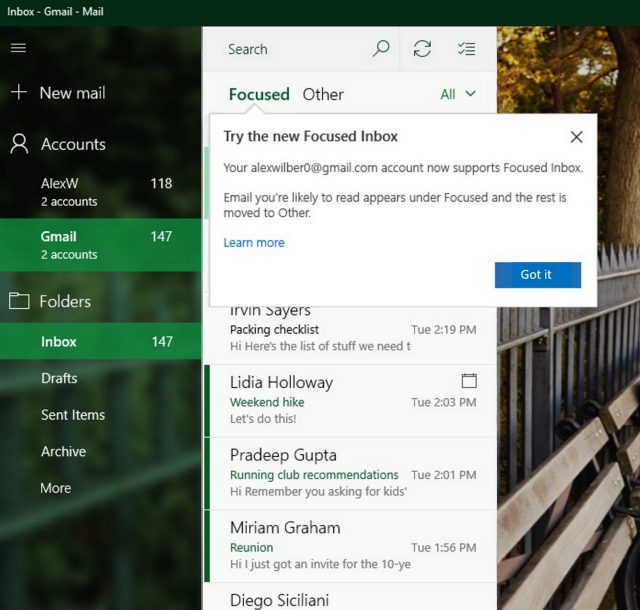This screenshot has width=640, height=610.
Task: Select the AlexW account
Action: pos(100,191)
